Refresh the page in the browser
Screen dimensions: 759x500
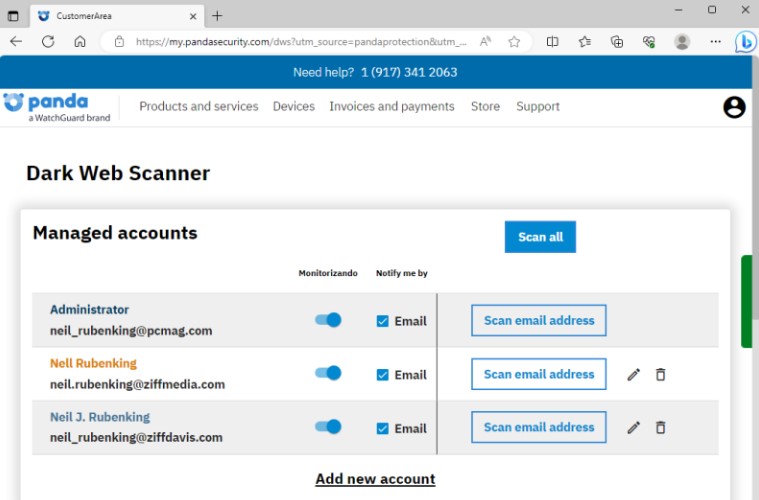[x=48, y=42]
